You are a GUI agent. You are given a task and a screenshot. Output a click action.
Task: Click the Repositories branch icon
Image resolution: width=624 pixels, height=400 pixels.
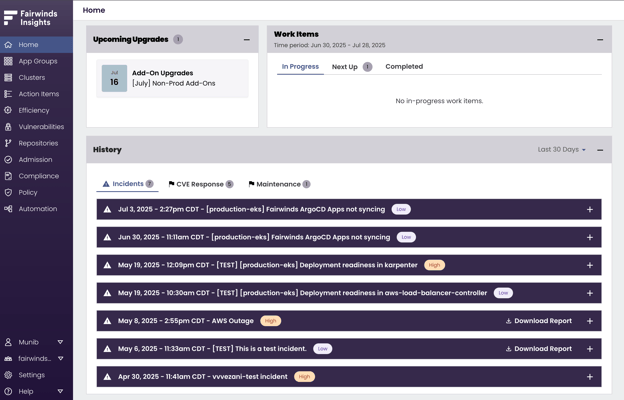point(8,143)
